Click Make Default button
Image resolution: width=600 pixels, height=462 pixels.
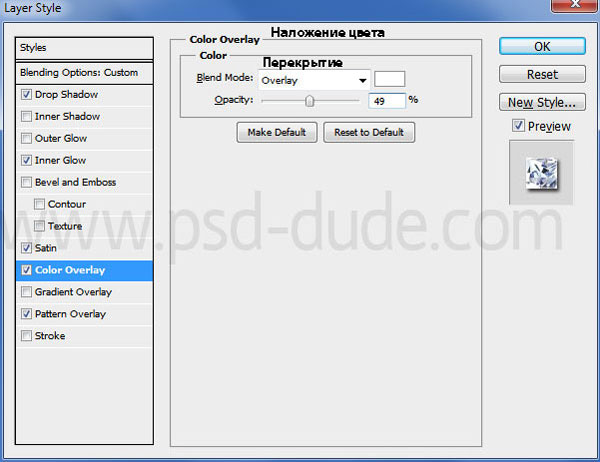277,133
